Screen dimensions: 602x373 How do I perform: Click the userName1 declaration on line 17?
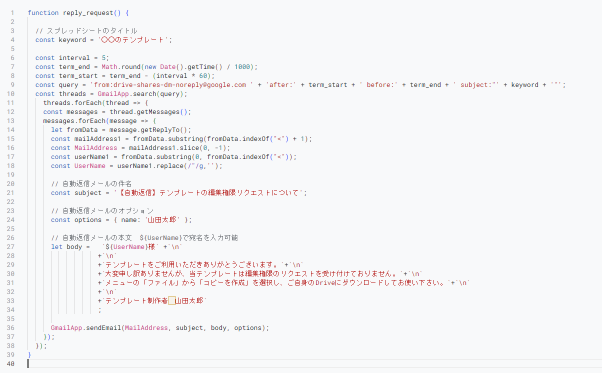pyautogui.click(x=92, y=157)
